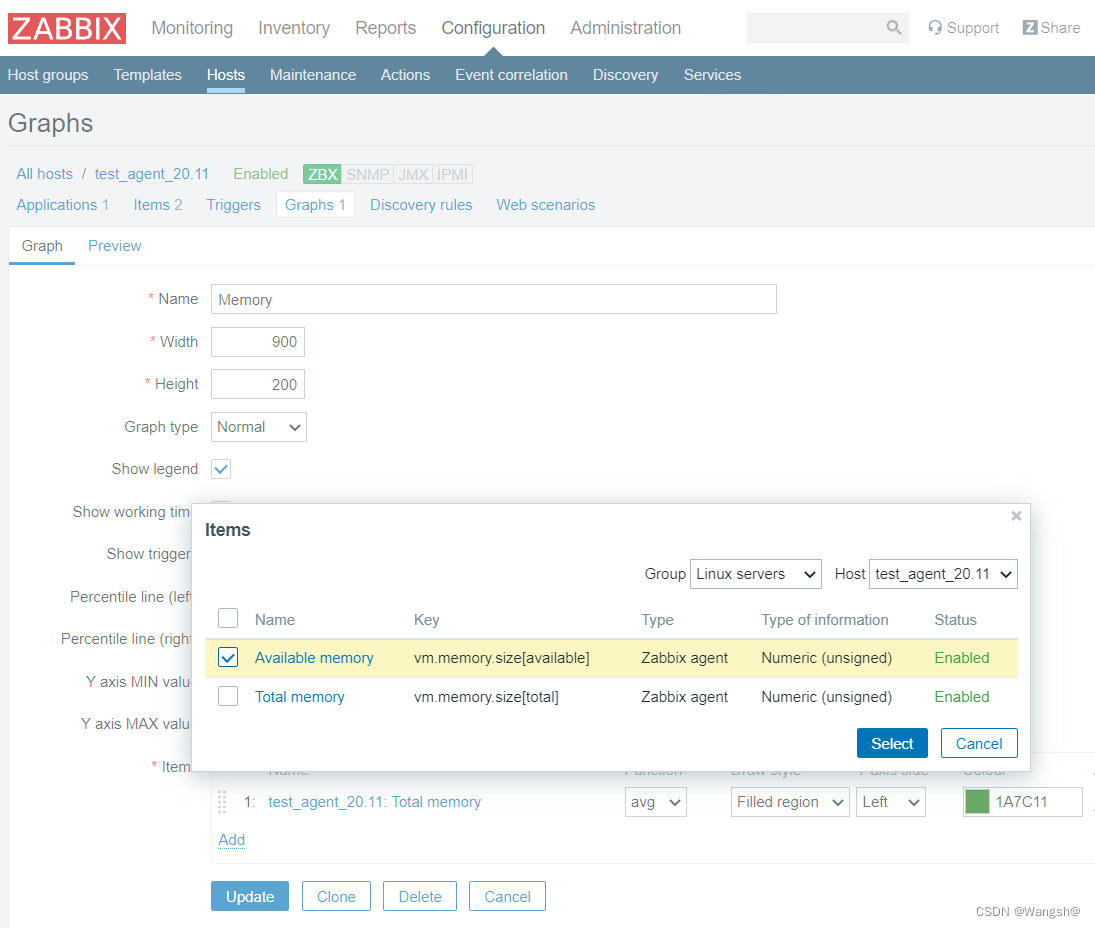Image resolution: width=1095 pixels, height=928 pixels.
Task: Click the Zabbix logo
Action: [67, 29]
